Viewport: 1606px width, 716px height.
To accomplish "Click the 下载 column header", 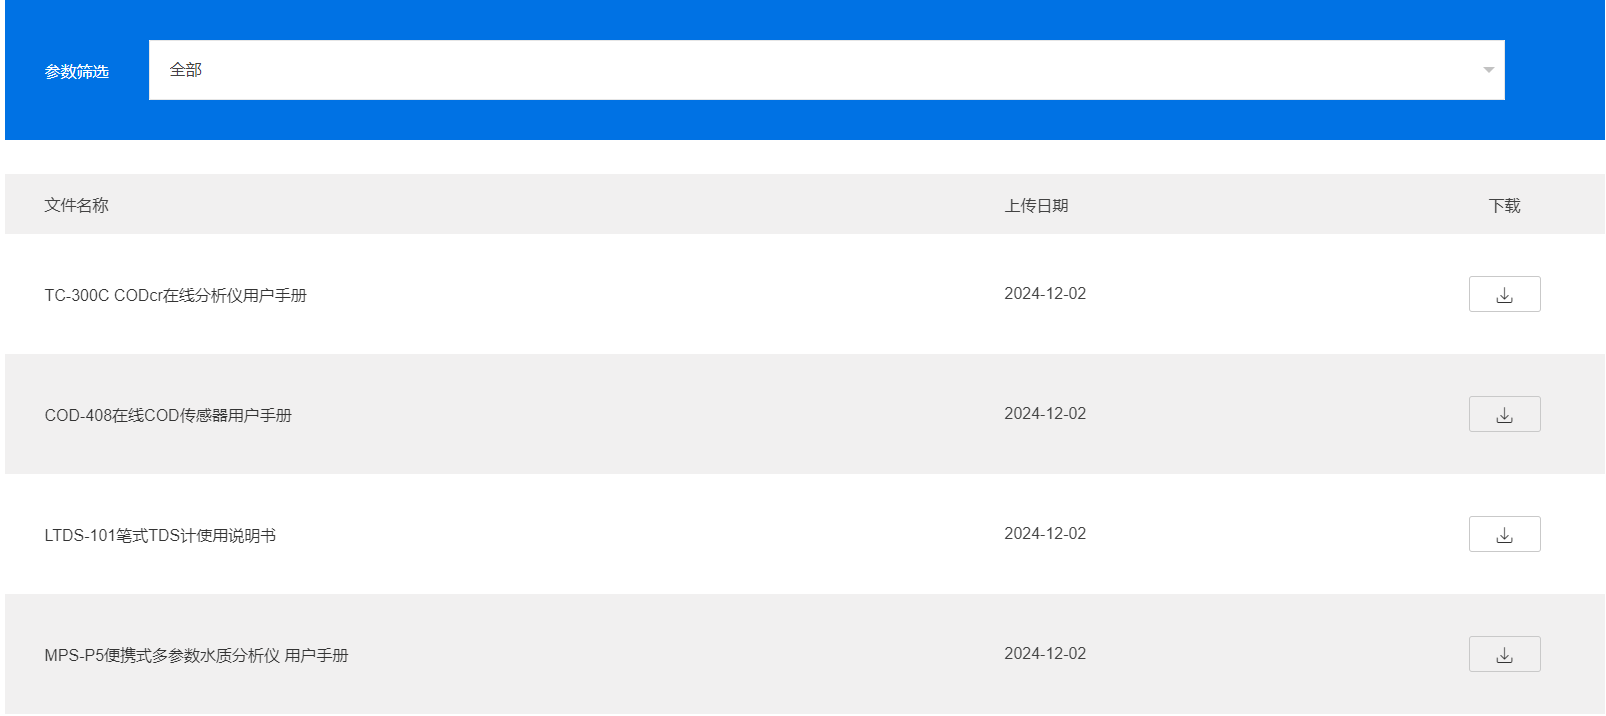I will pos(1504,206).
